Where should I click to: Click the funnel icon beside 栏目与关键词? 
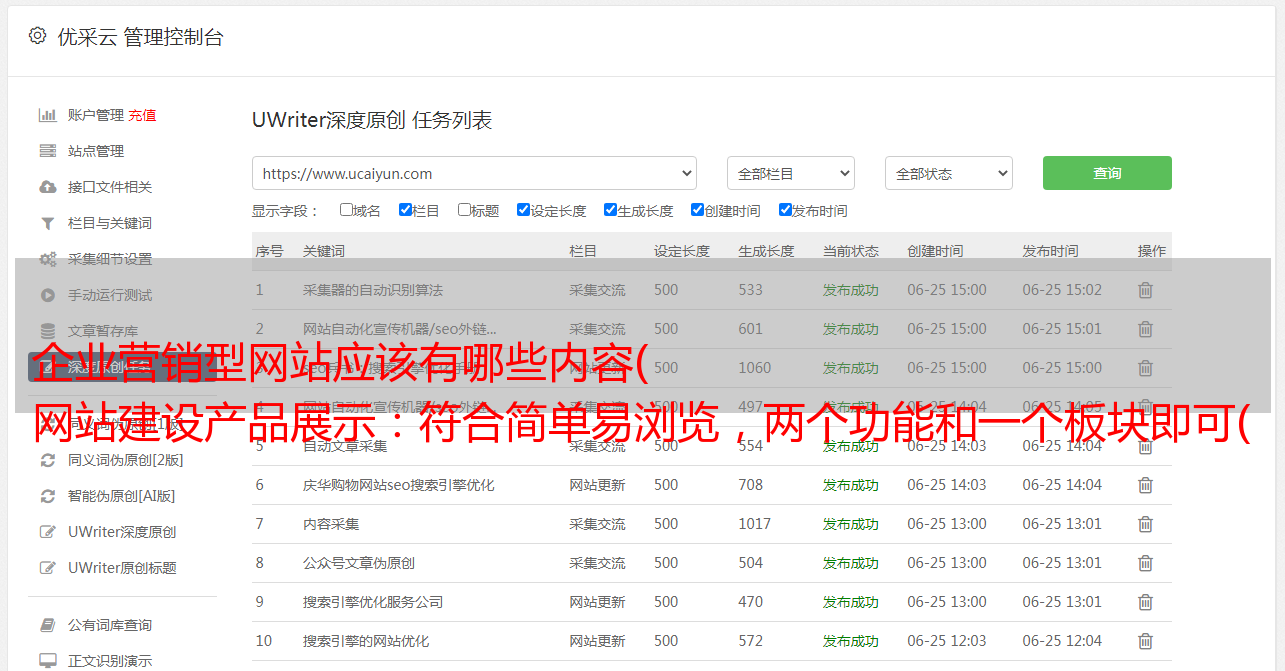click(x=47, y=223)
